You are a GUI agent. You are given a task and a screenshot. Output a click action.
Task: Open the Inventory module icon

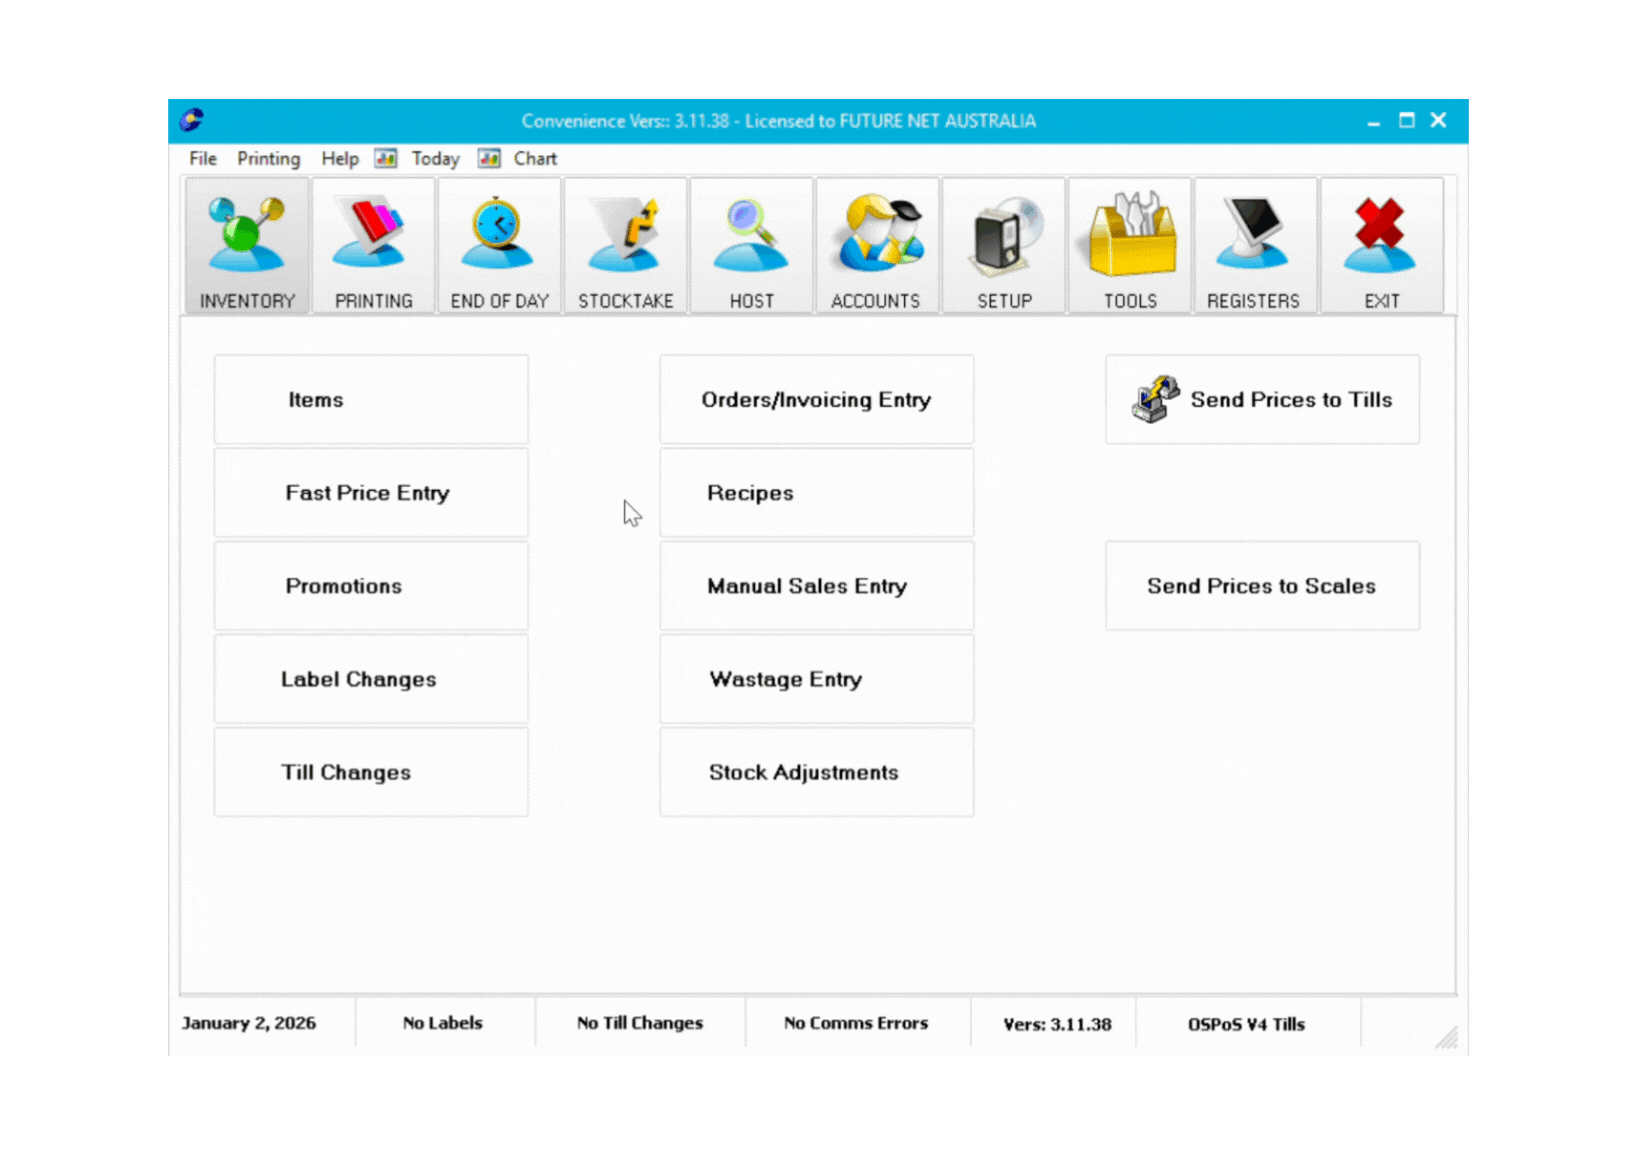246,245
